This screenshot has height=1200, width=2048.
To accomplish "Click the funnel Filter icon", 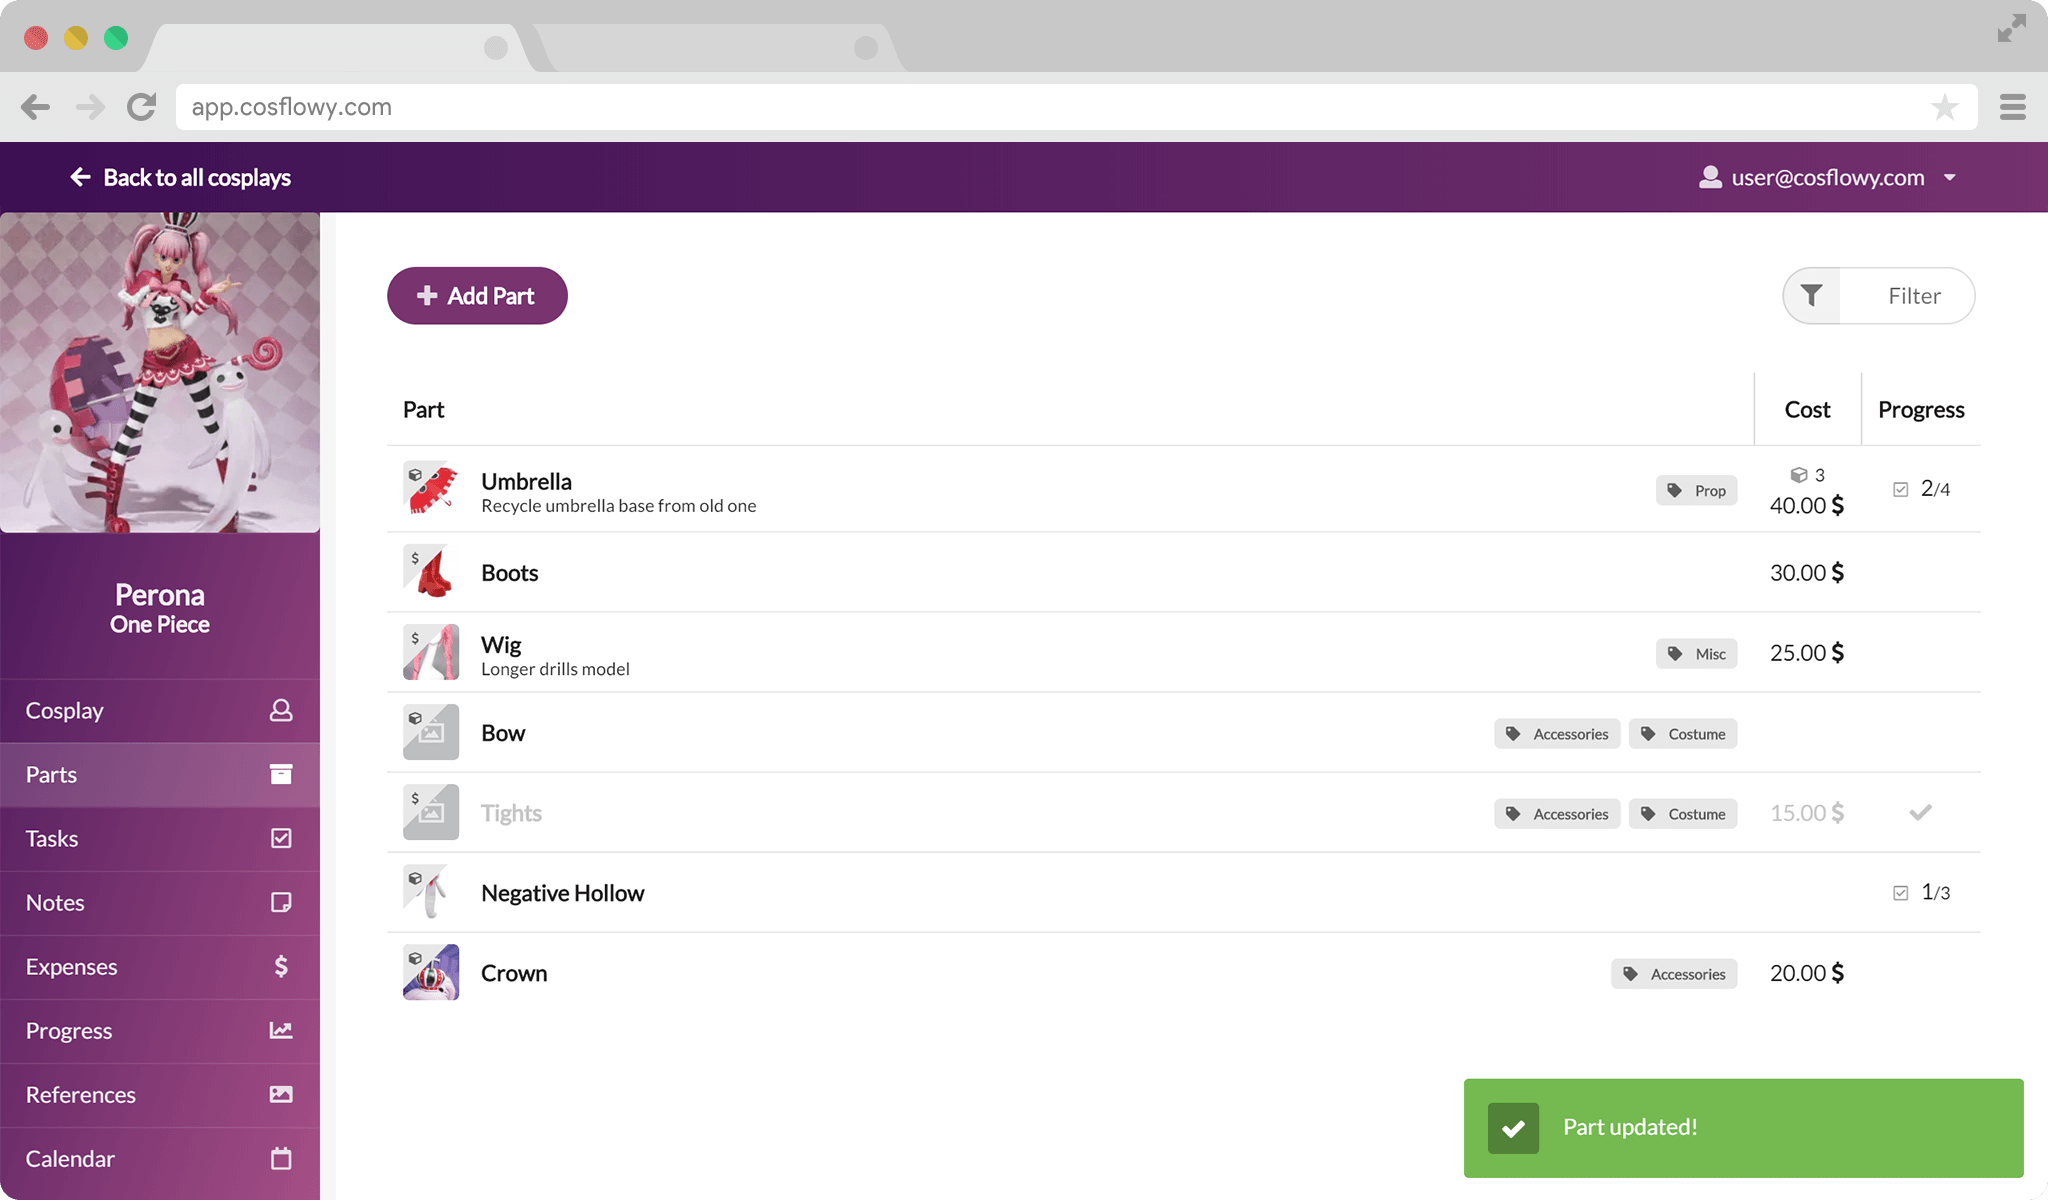I will (1811, 295).
